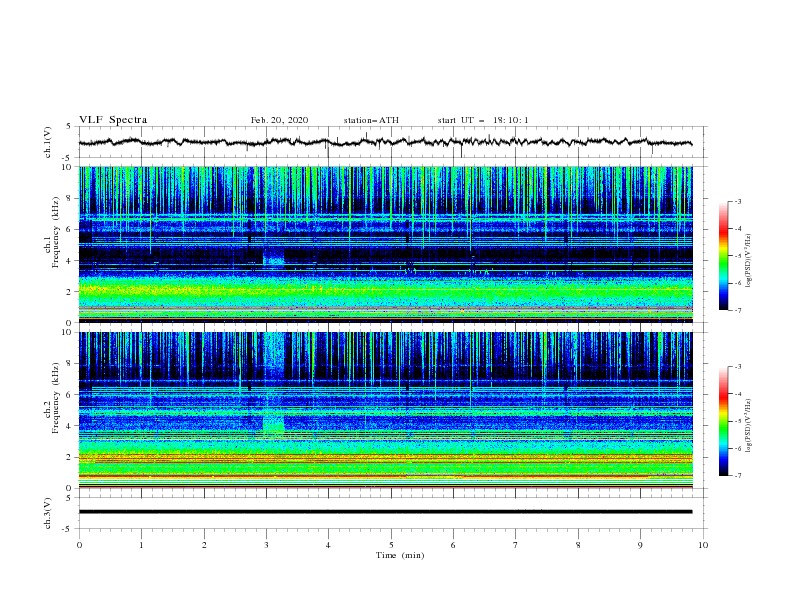Click the "start UT = 18:10:1" header text
The image size is (792, 612).
tap(482, 120)
